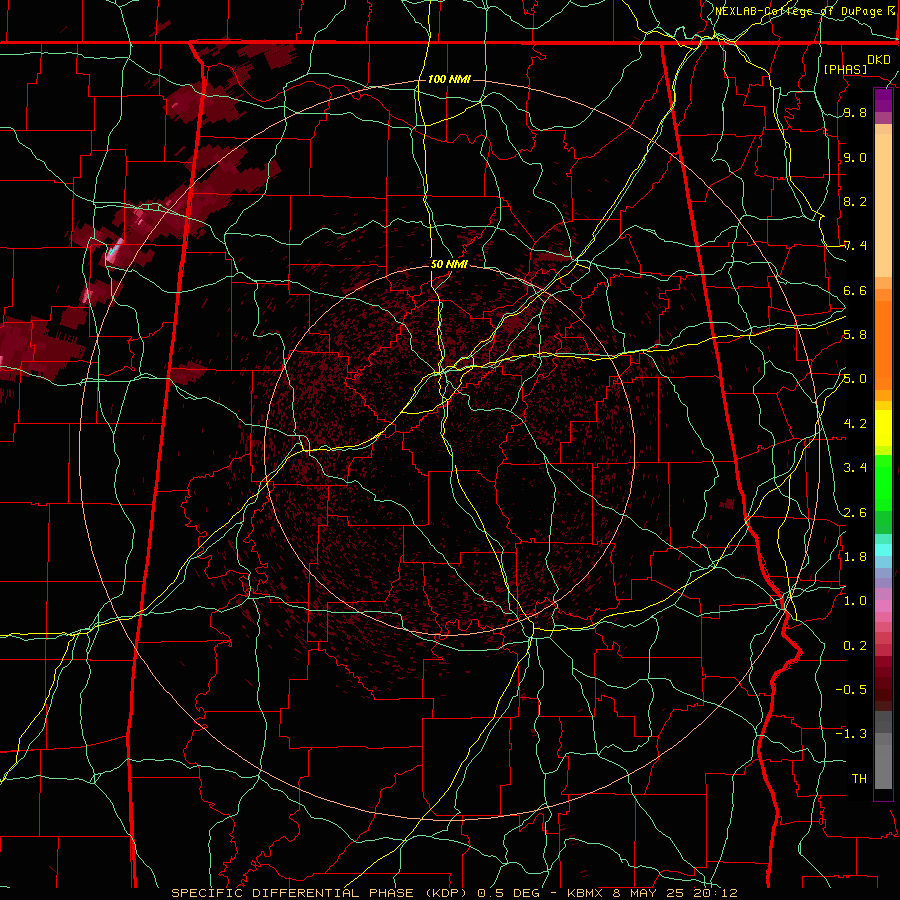Viewport: 900px width, 900px height.
Task: Pick the pale peach swatch on the color bar
Action: tap(883, 207)
